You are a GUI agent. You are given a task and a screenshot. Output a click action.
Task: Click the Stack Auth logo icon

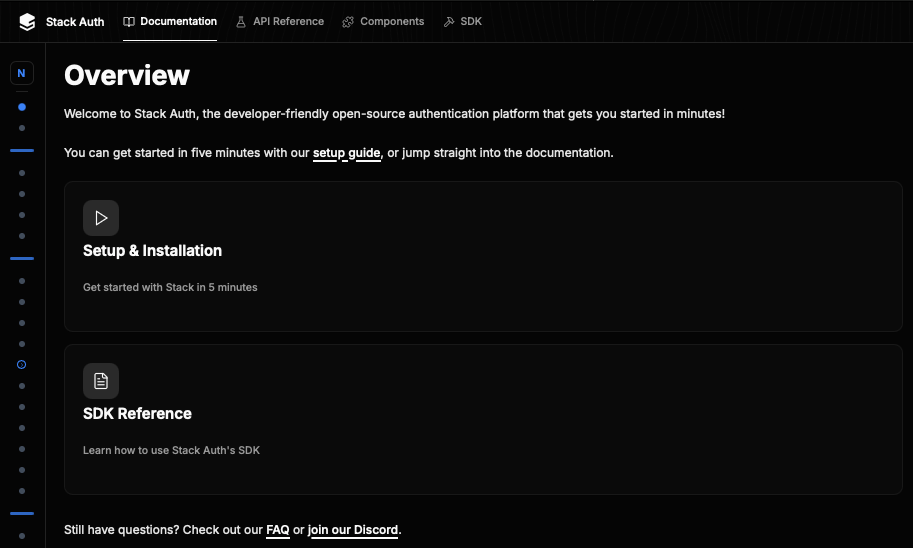click(x=27, y=22)
